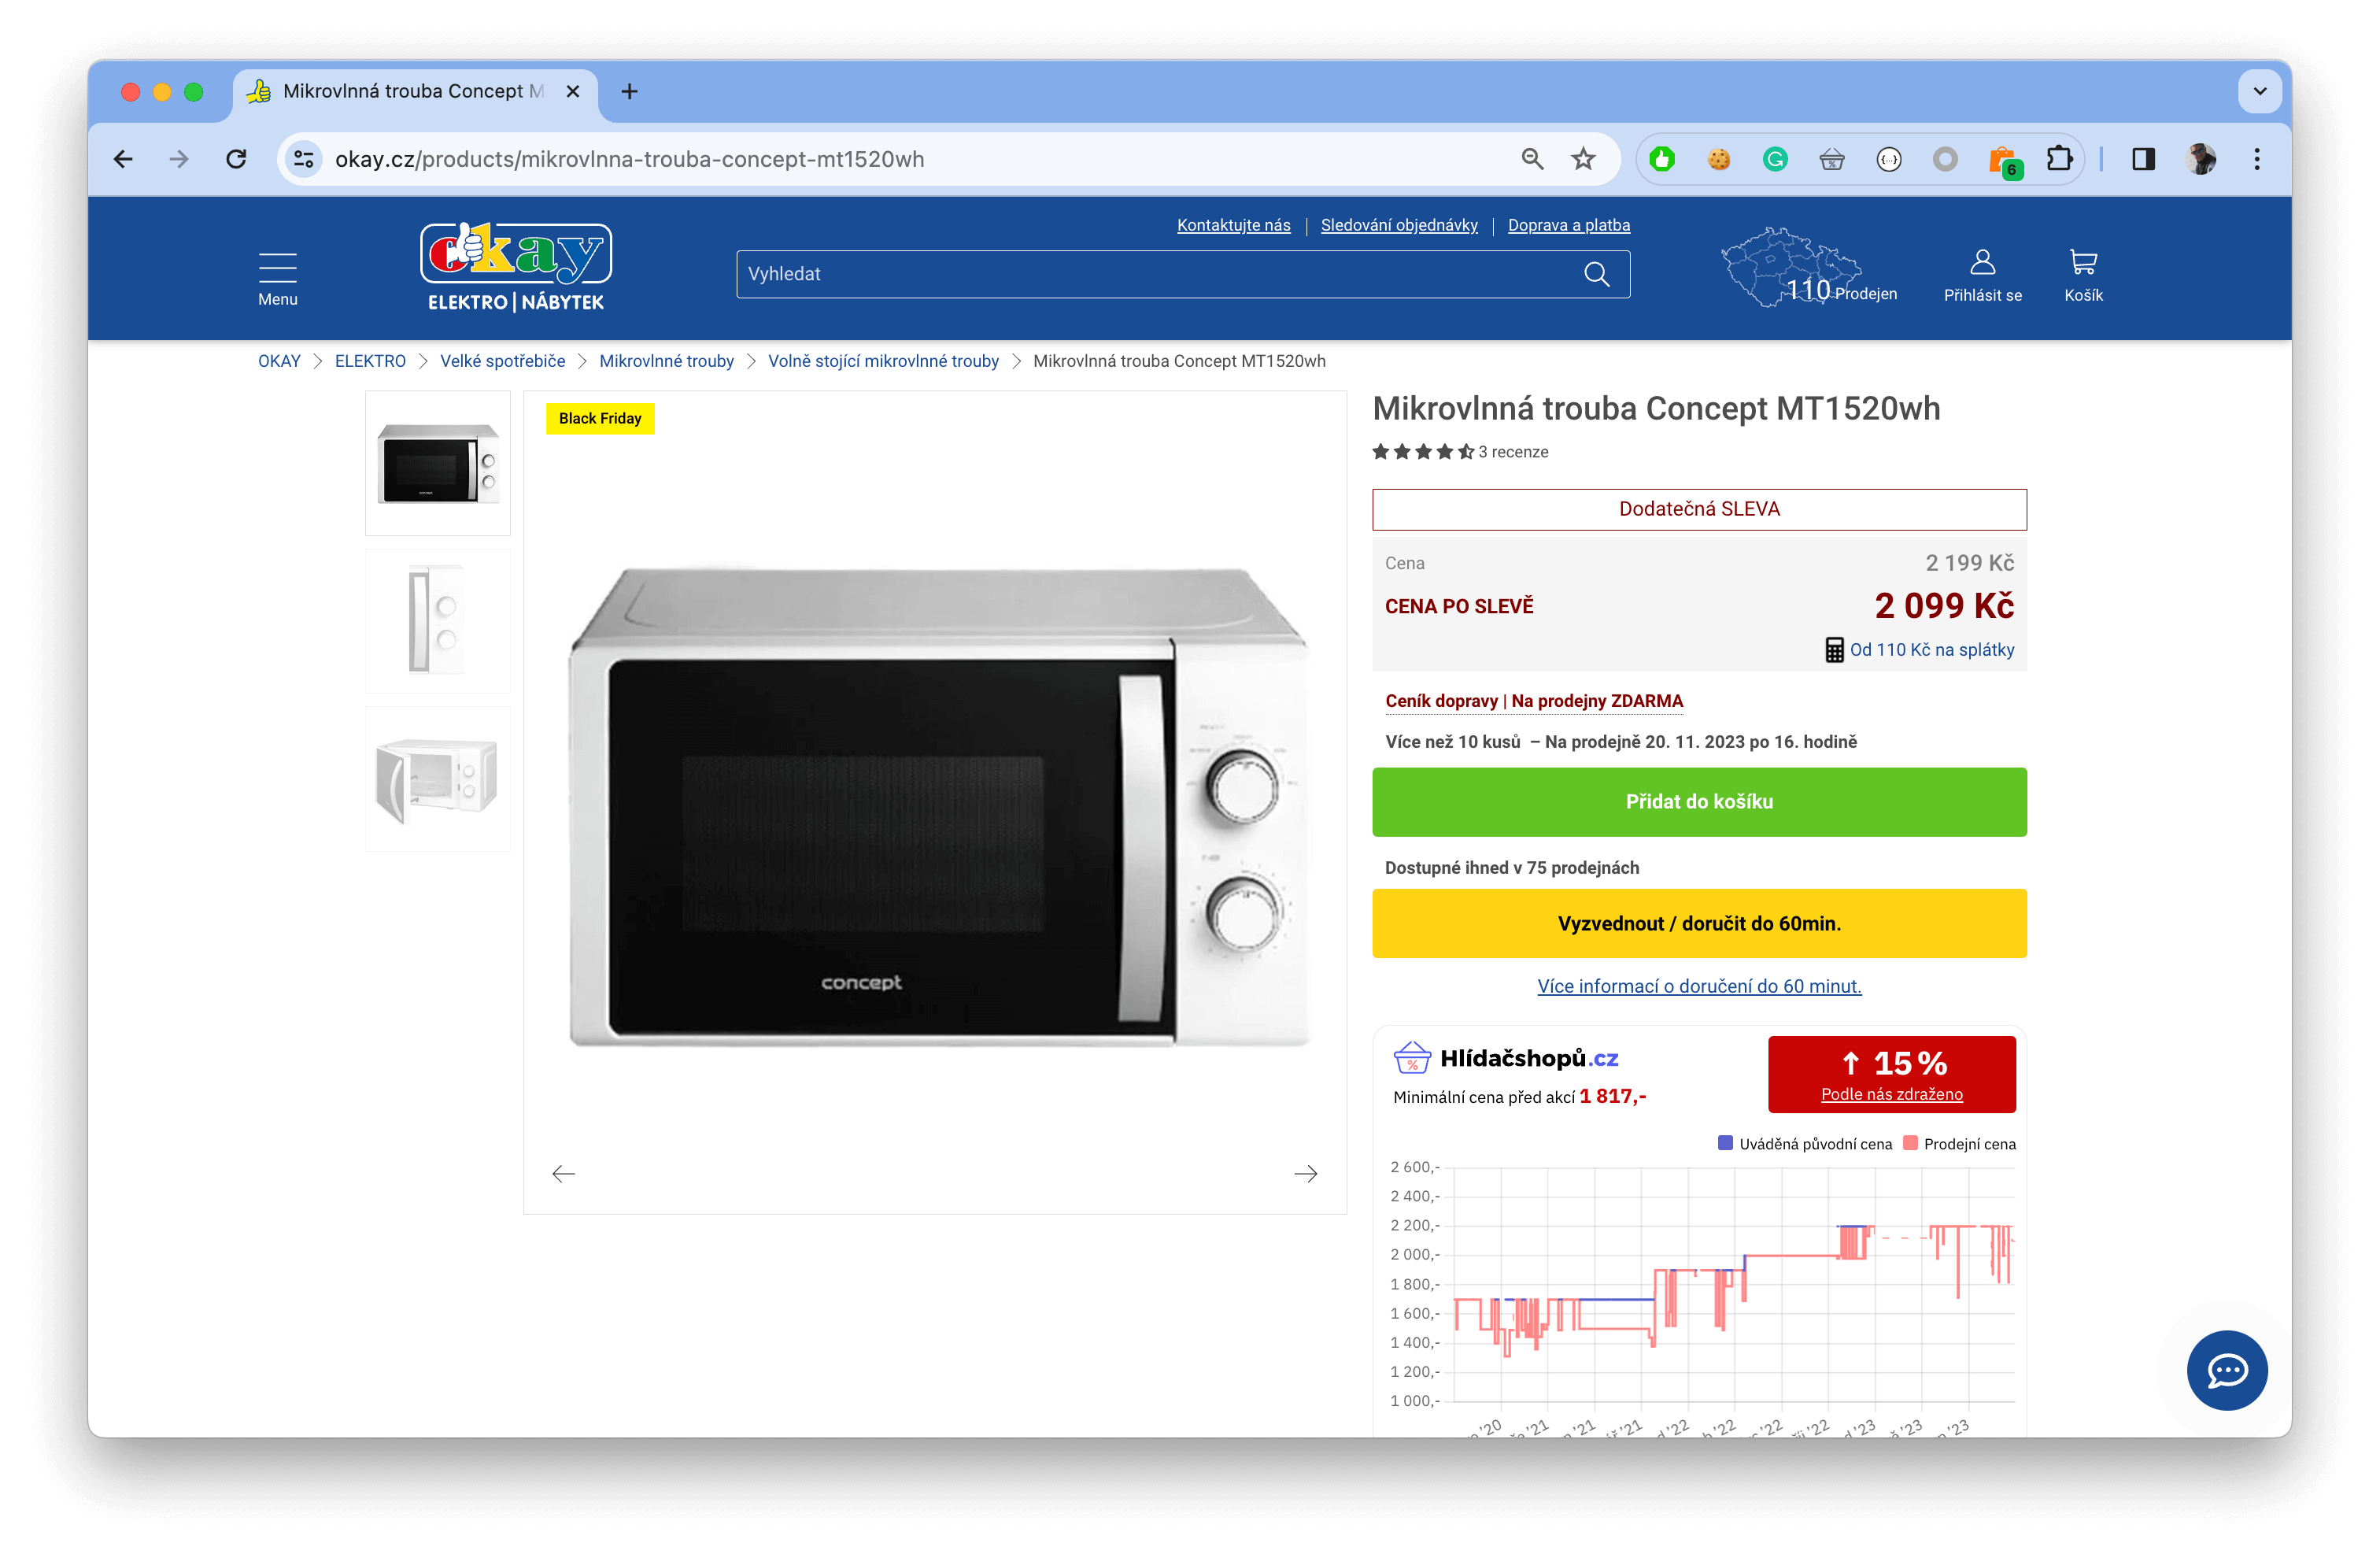The height and width of the screenshot is (1554, 2380).
Task: Click the Přidat do košíku button
Action: [x=1698, y=801]
